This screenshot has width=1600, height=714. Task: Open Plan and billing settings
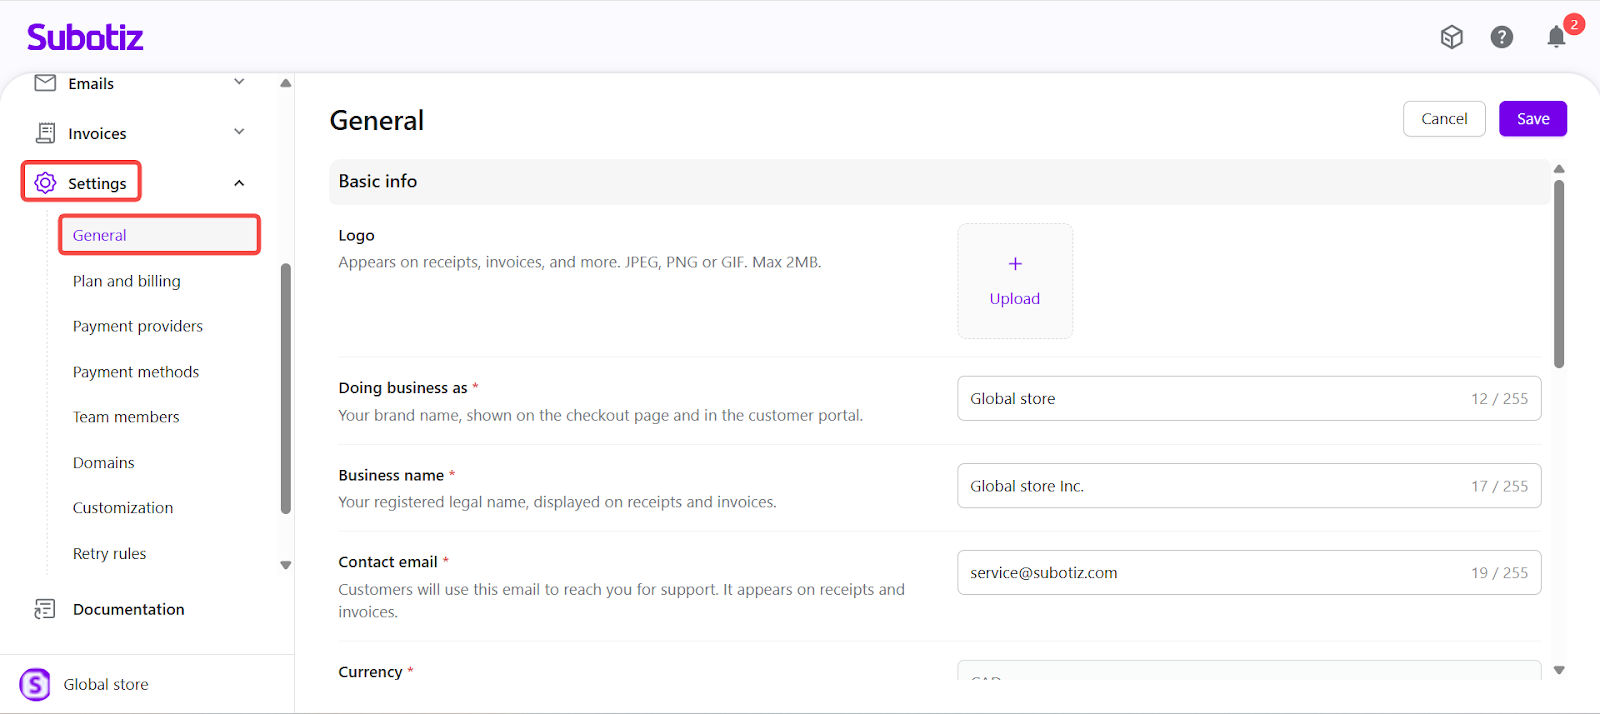pos(127,281)
